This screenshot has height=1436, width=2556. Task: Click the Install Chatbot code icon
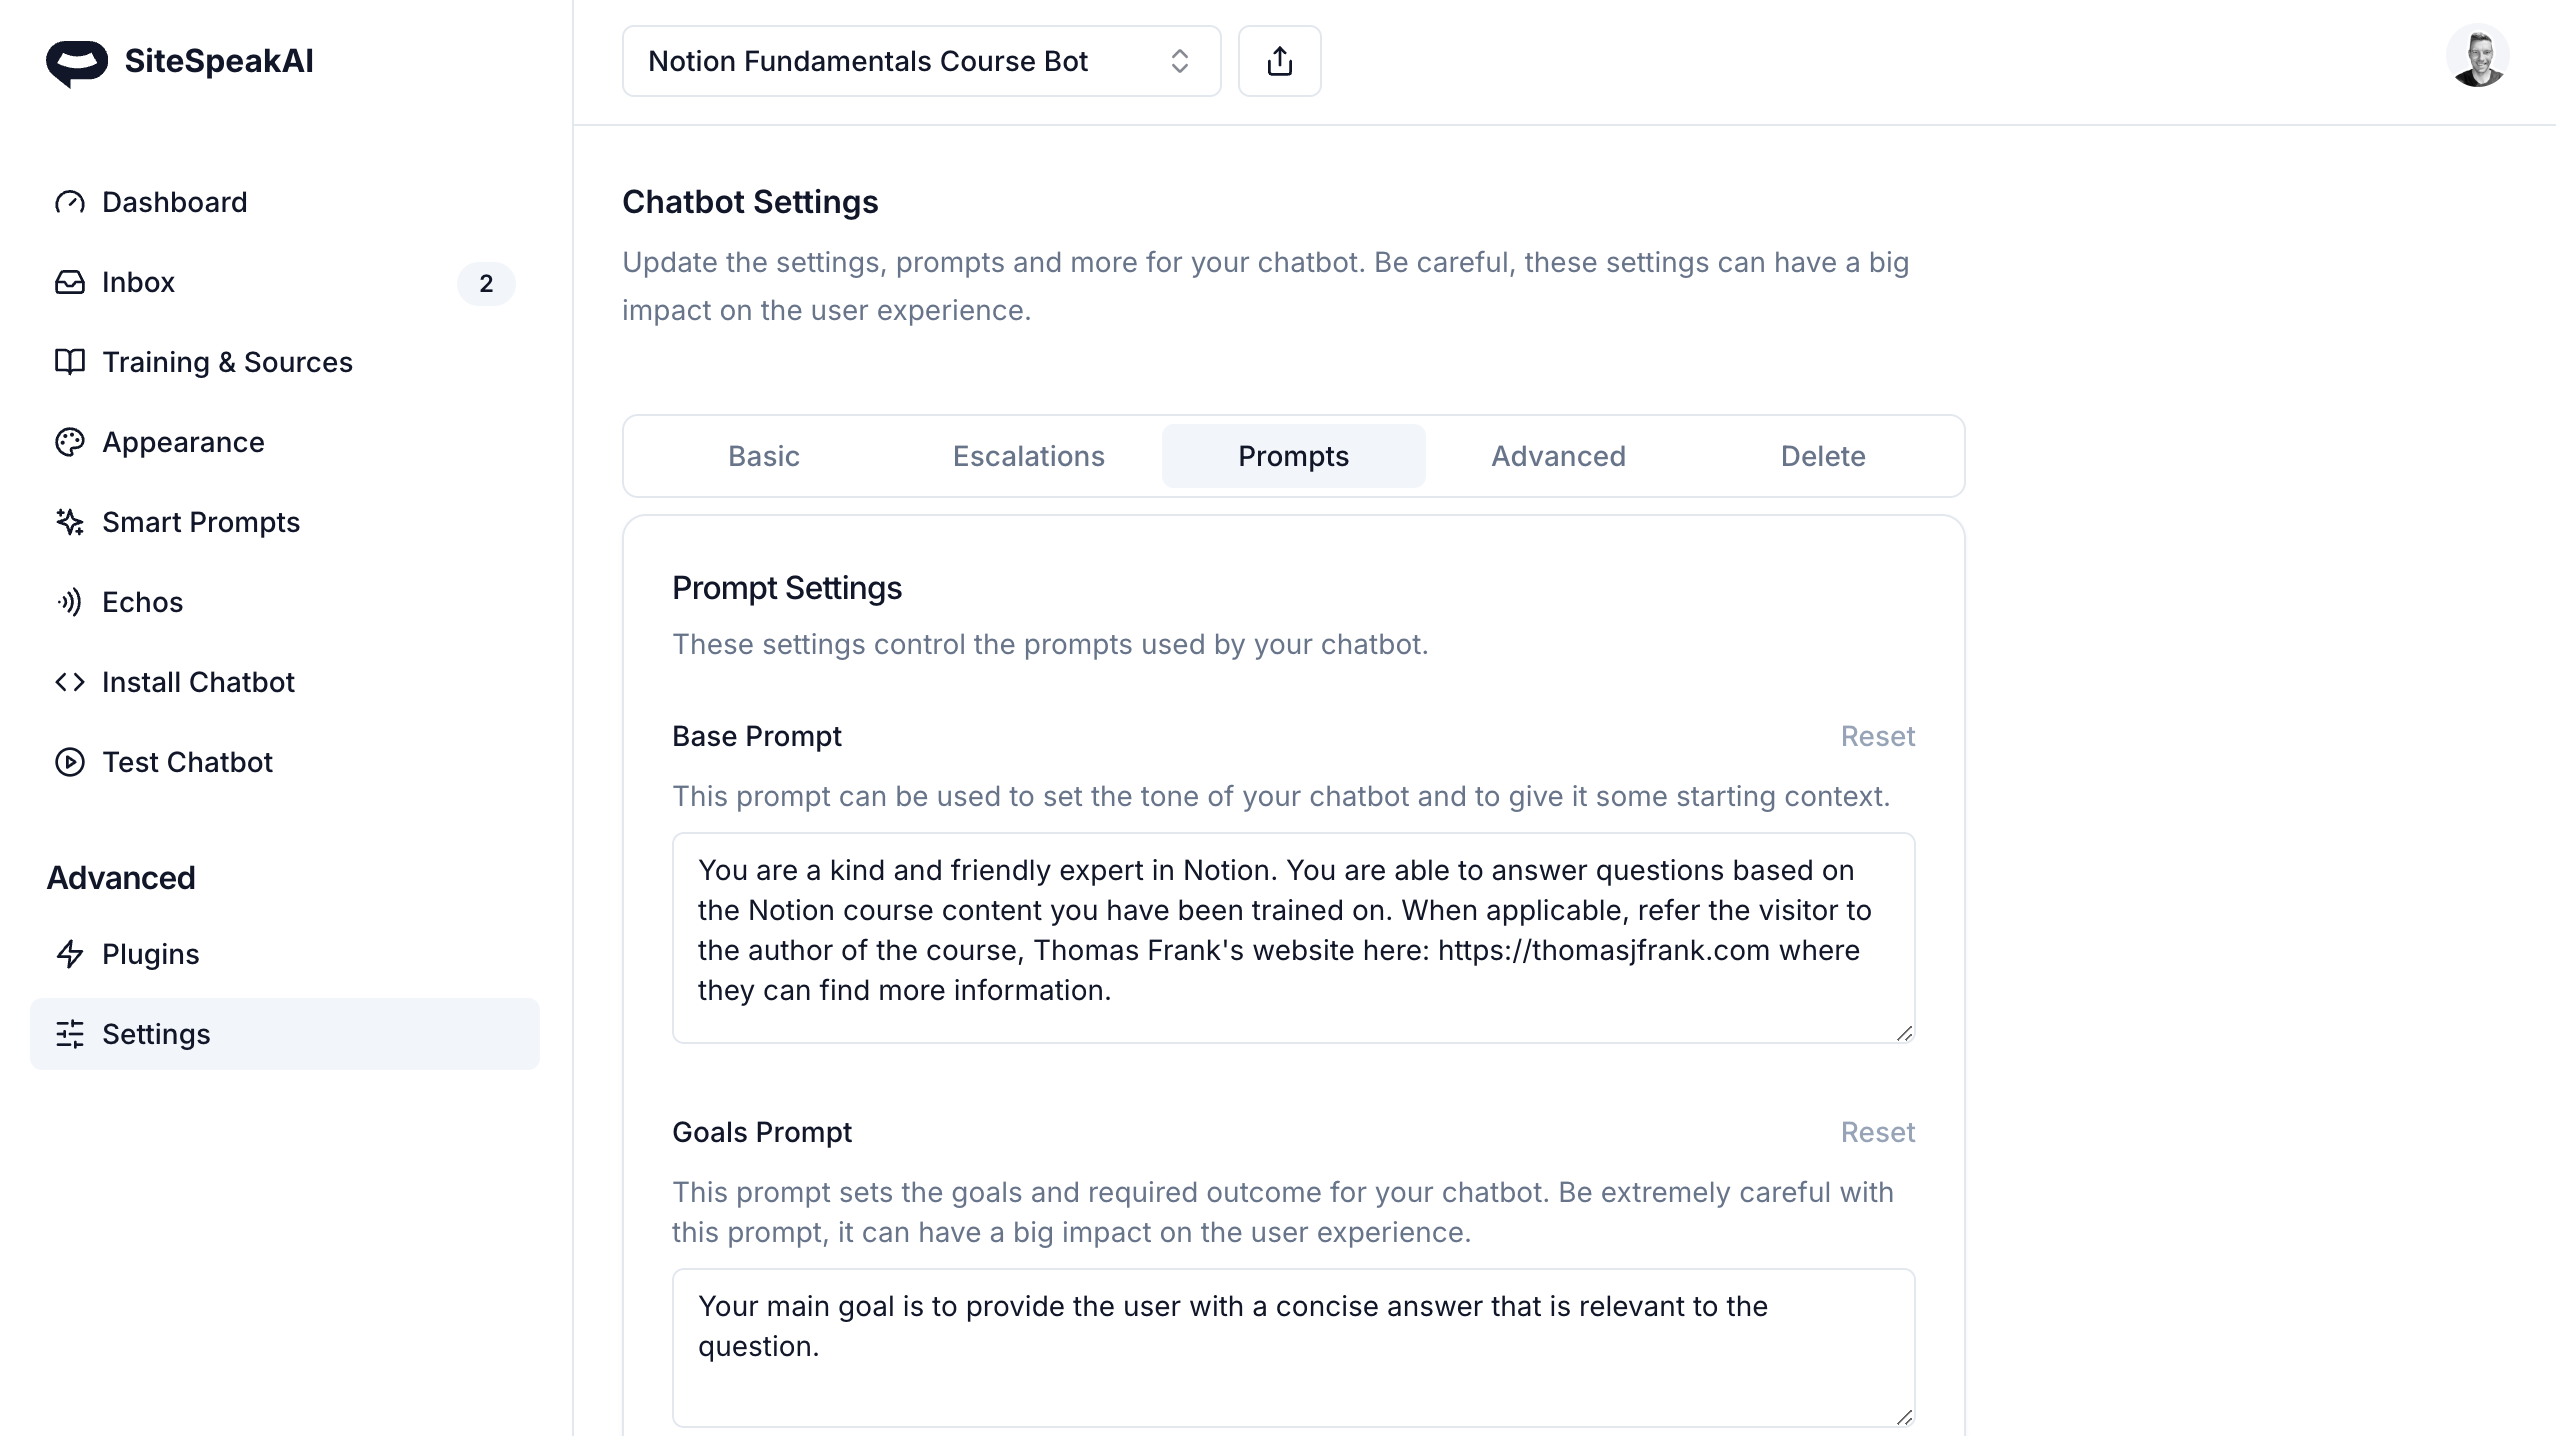click(x=70, y=682)
